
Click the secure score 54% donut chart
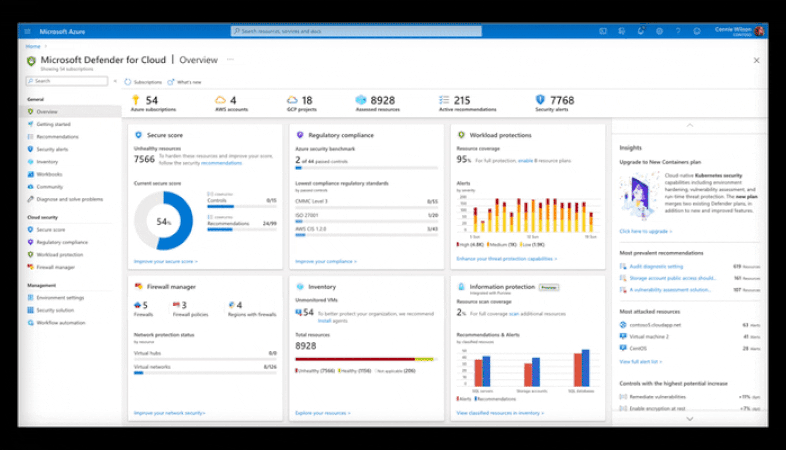click(163, 221)
